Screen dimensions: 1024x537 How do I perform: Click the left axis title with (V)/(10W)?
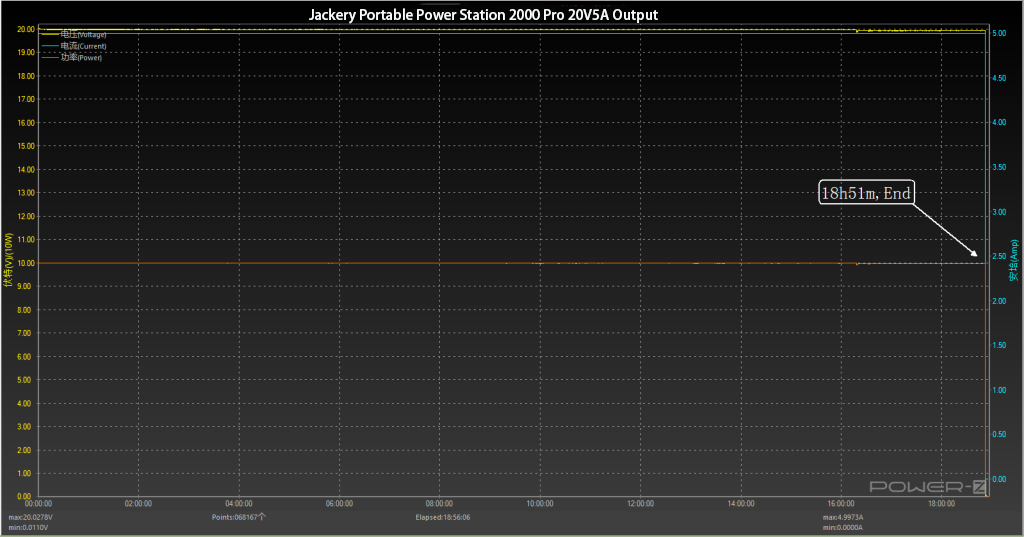click(x=8, y=260)
